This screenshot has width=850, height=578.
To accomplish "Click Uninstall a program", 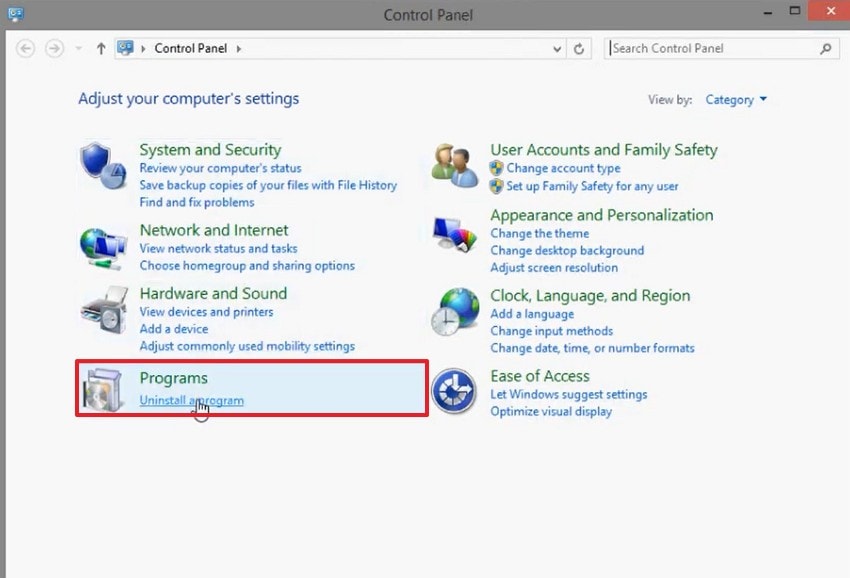I will tap(191, 400).
